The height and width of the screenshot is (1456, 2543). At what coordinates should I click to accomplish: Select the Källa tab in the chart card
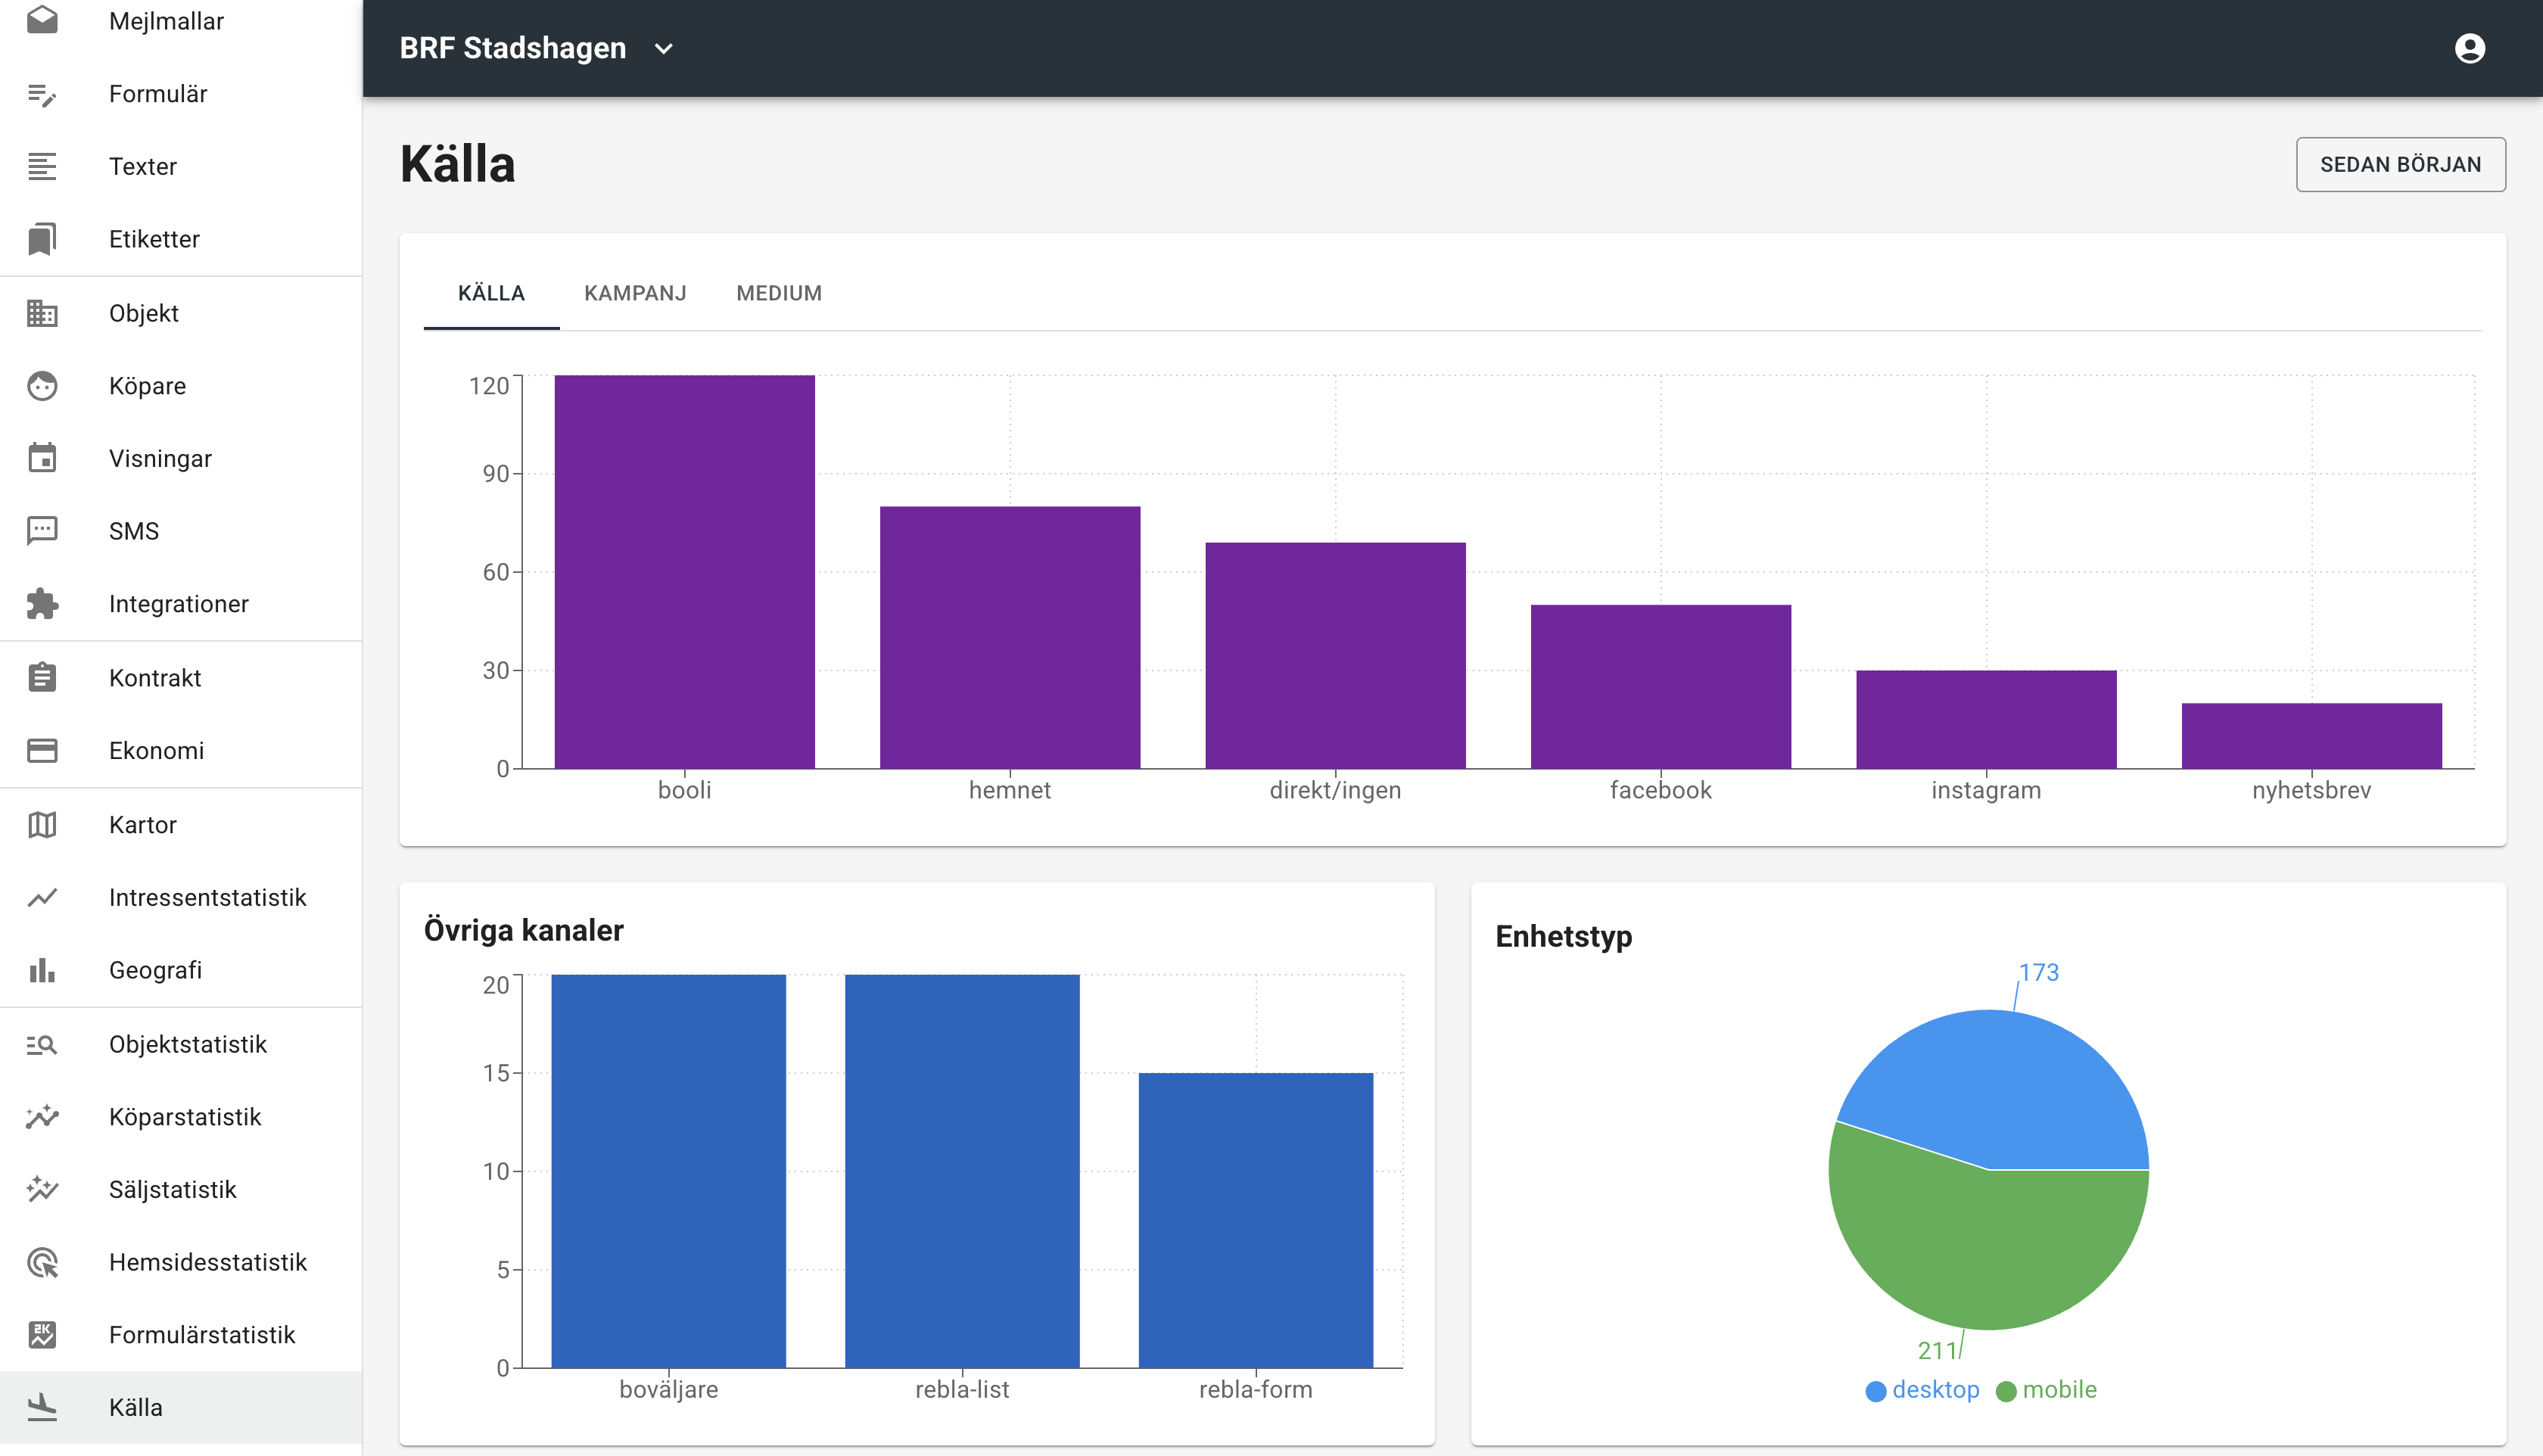click(x=491, y=293)
